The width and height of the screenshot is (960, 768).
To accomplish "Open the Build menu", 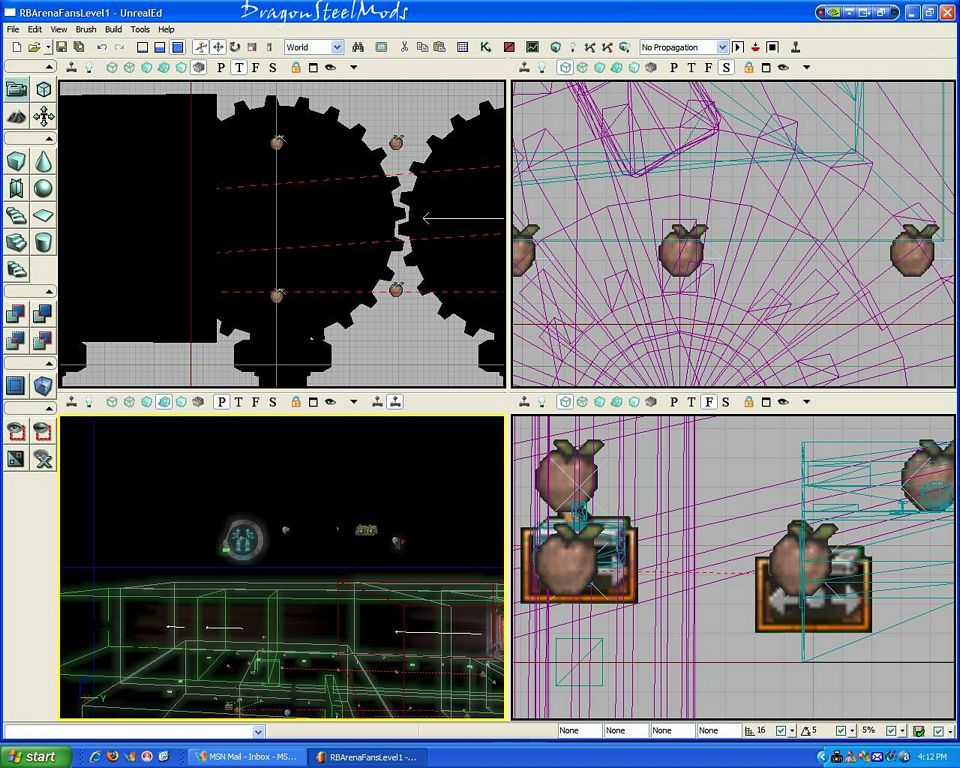I will [113, 30].
